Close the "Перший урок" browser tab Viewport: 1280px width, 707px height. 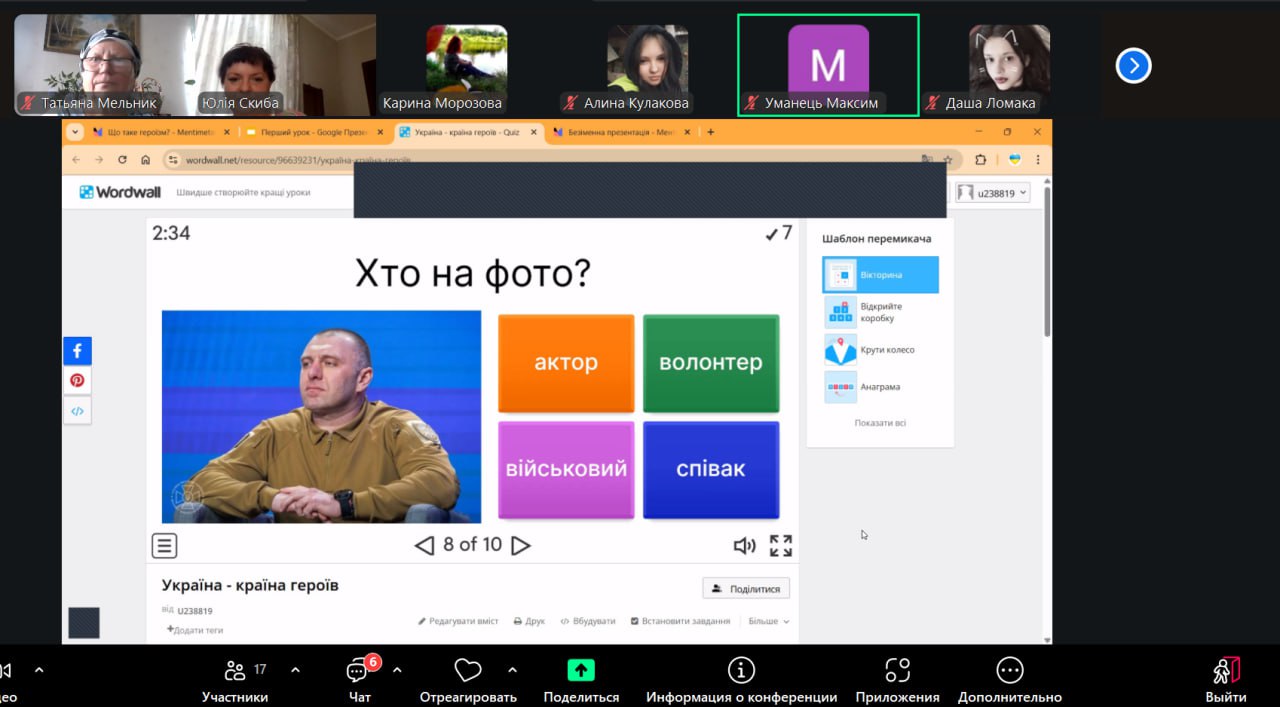tap(380, 132)
